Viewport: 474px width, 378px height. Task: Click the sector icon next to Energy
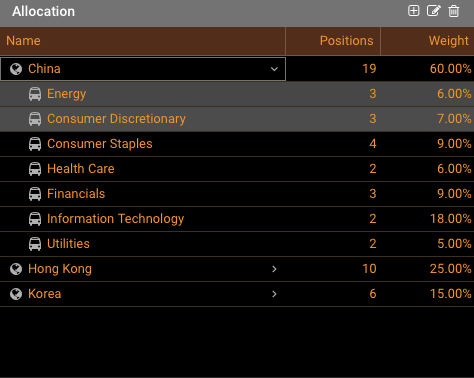coord(35,94)
